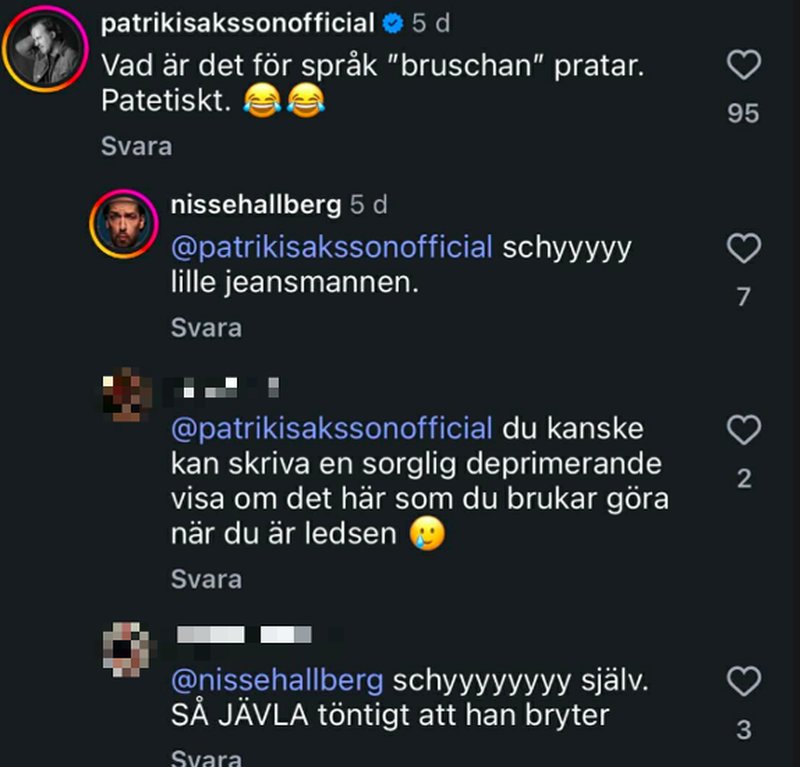
Task: Click Svara under the 'när du är ledsen' reply
Action: pyautogui.click(x=206, y=579)
